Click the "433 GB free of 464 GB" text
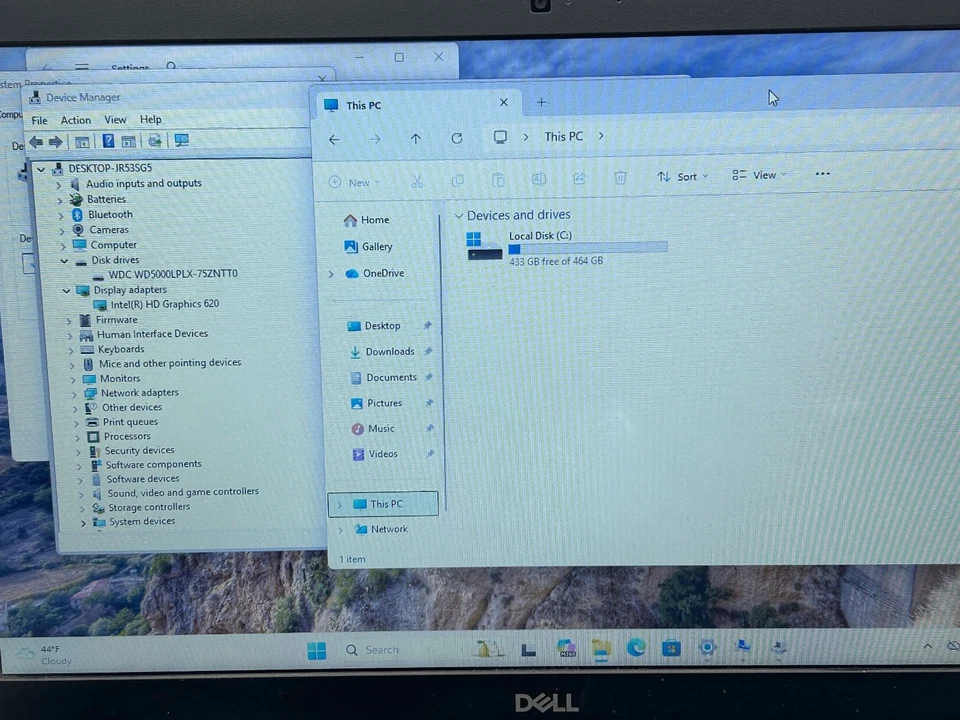 [556, 261]
